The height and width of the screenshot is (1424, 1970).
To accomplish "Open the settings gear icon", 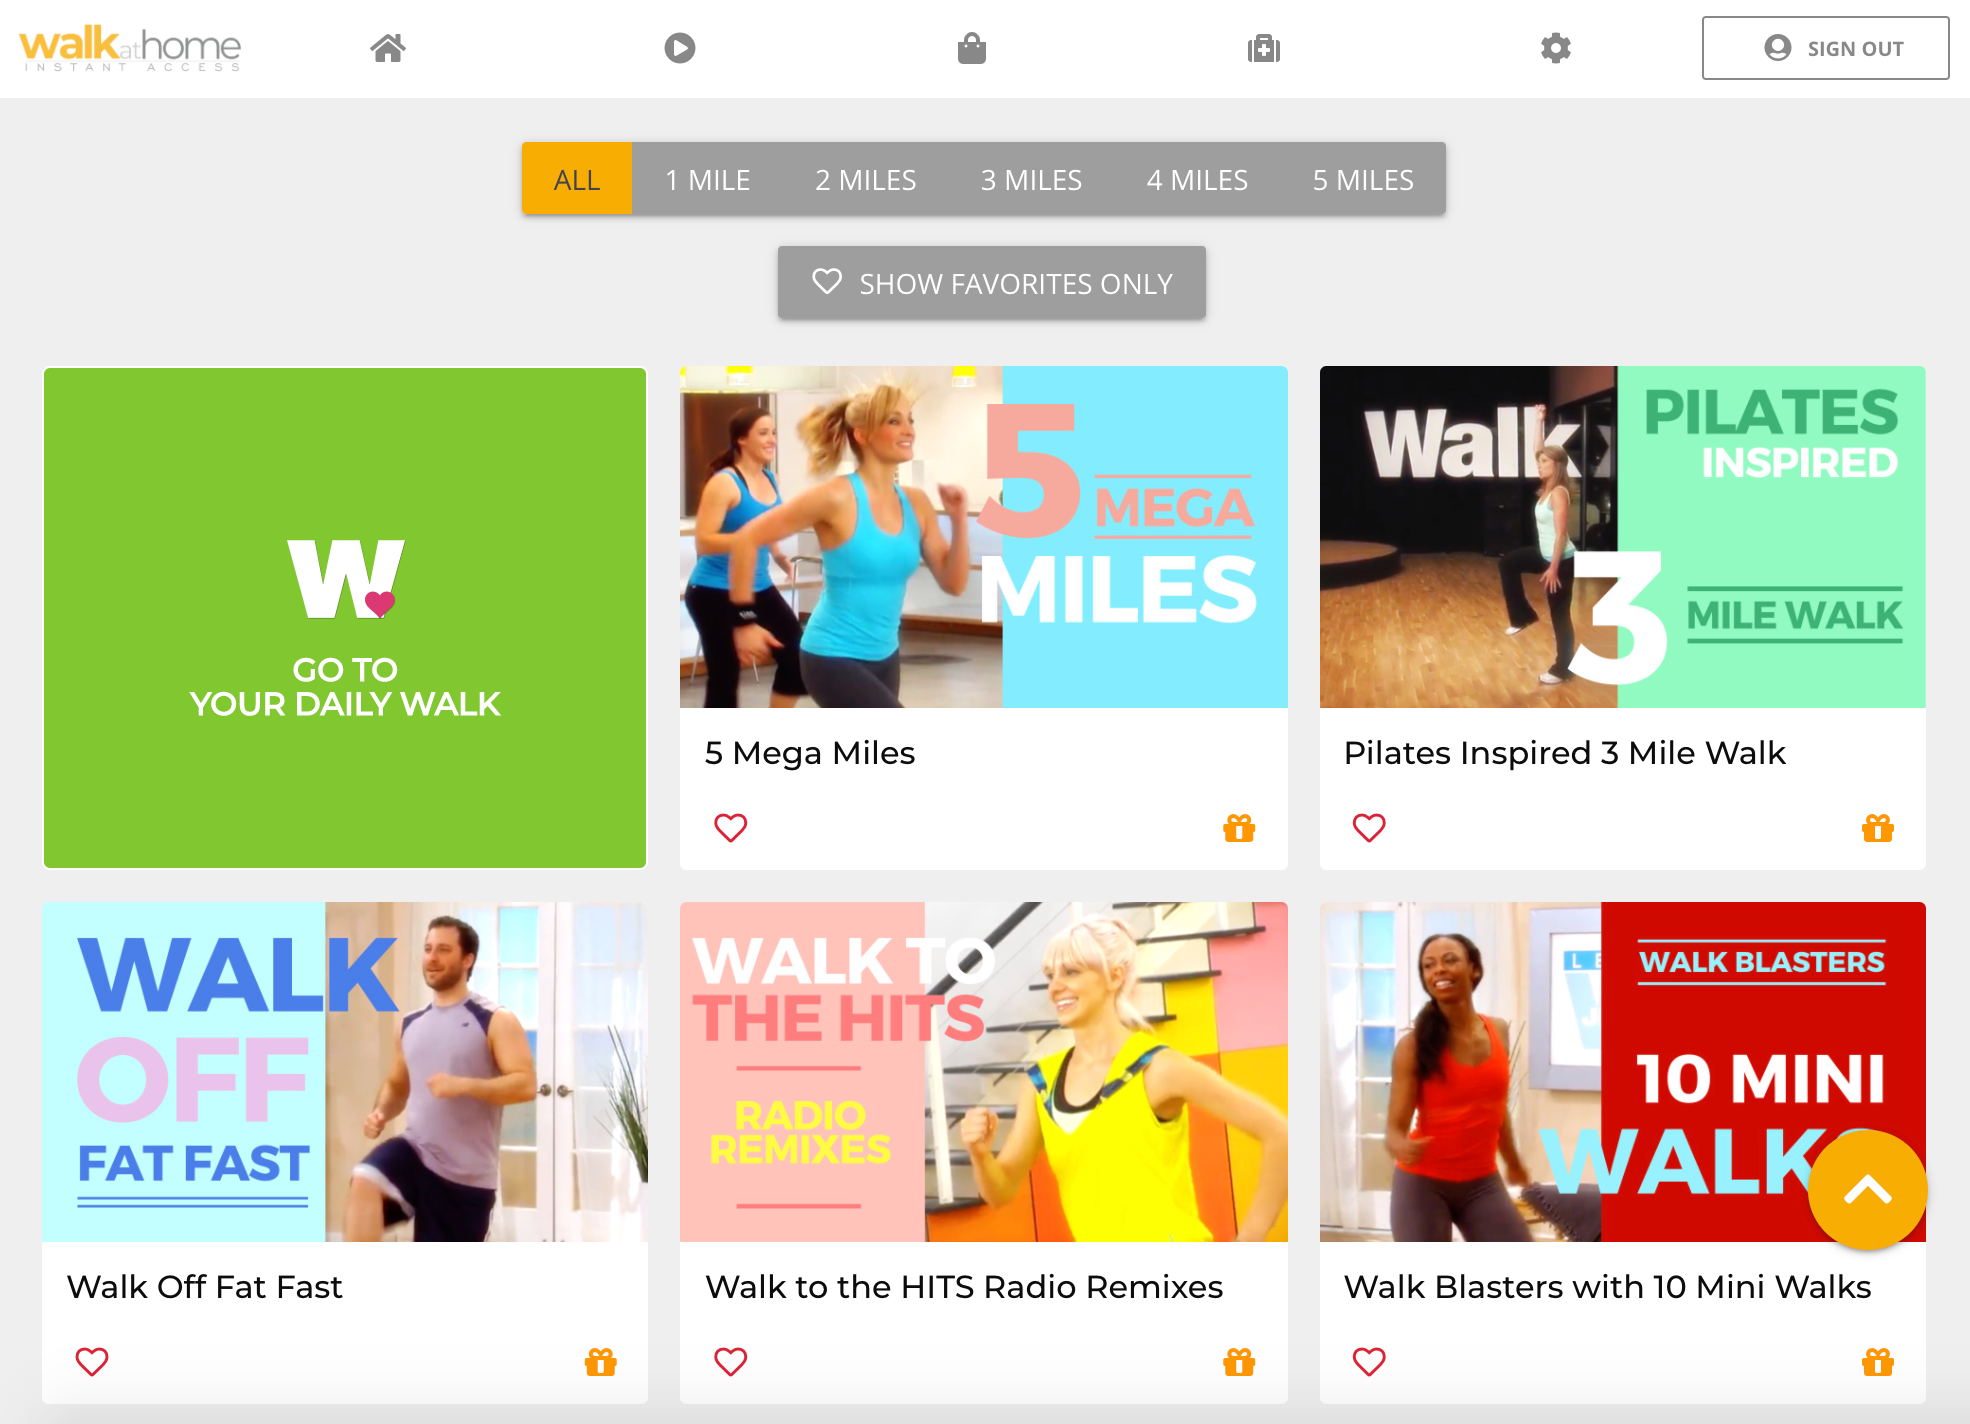I will [x=1556, y=48].
